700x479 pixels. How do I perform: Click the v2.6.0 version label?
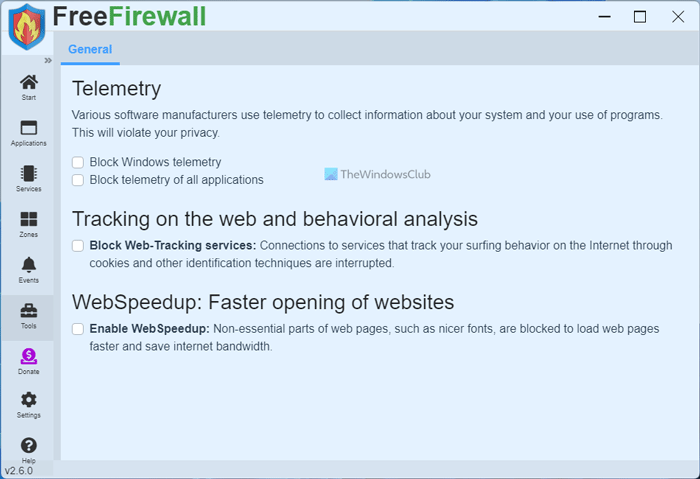click(20, 470)
